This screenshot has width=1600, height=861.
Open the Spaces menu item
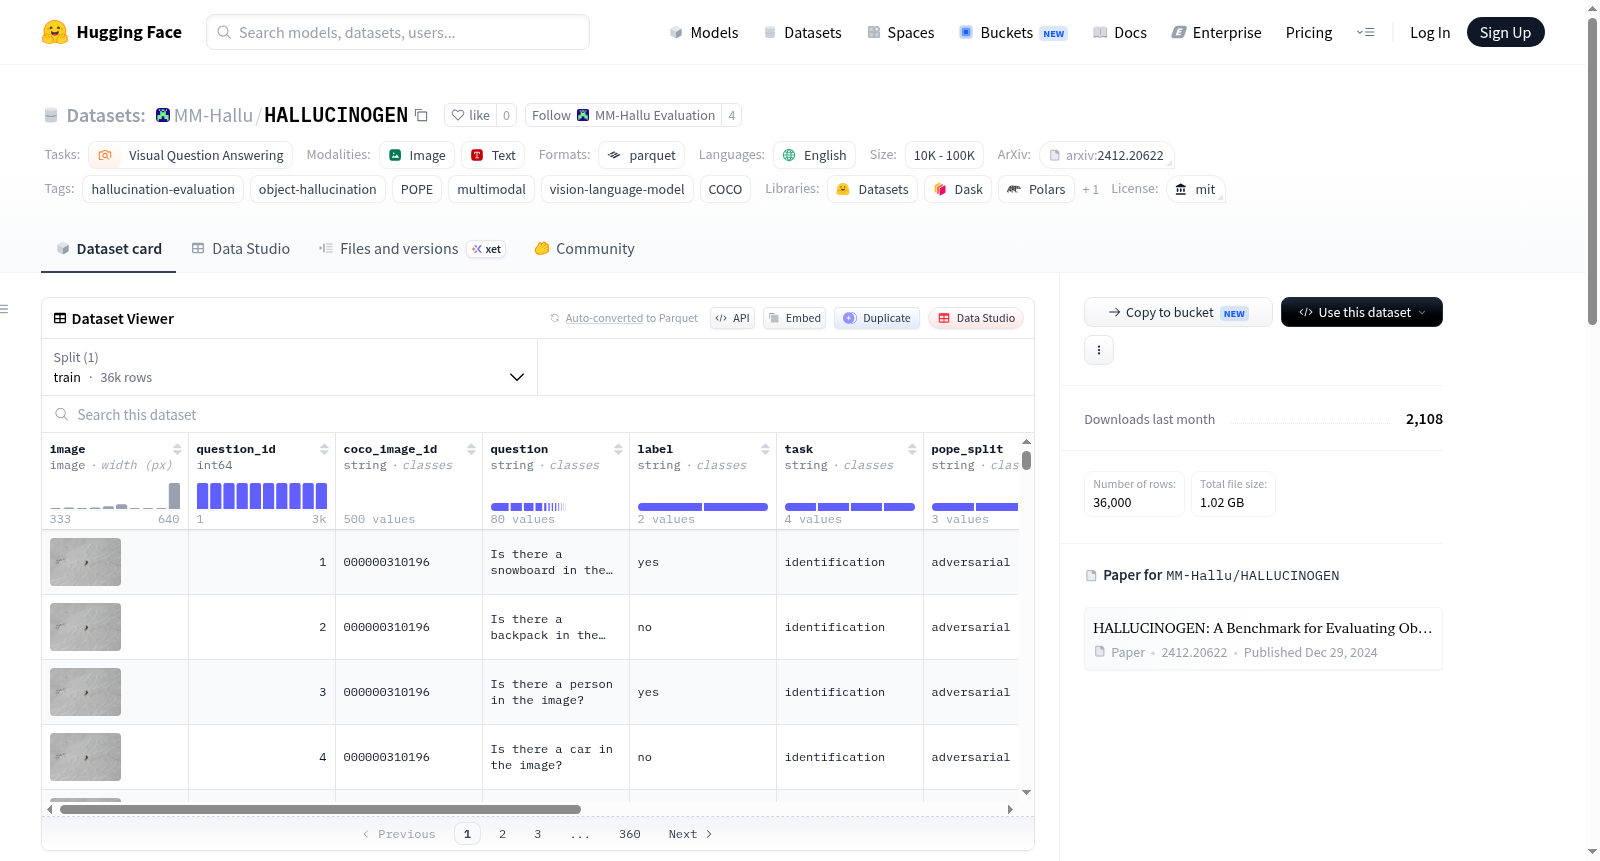point(901,33)
